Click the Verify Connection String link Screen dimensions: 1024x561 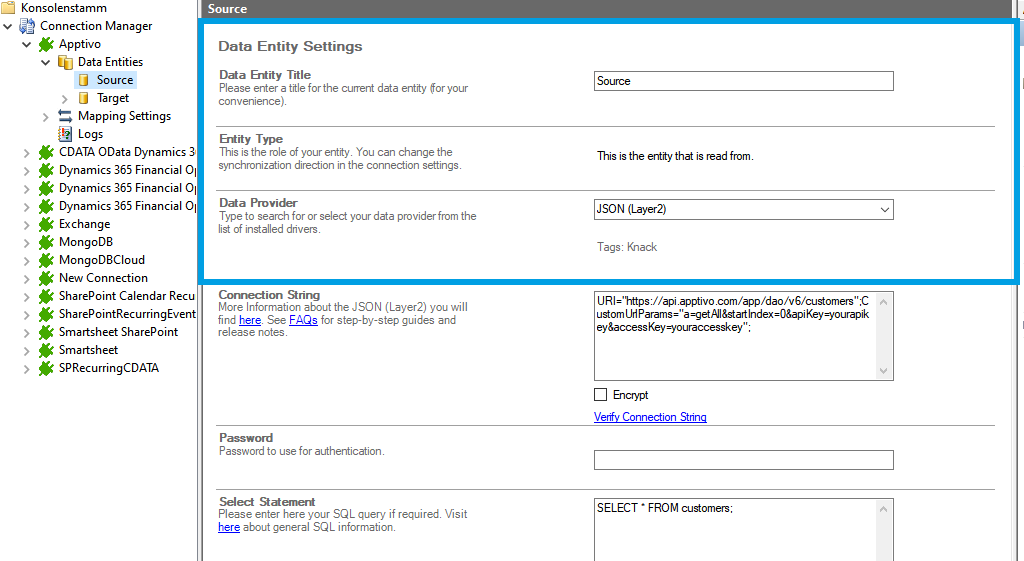click(x=650, y=417)
